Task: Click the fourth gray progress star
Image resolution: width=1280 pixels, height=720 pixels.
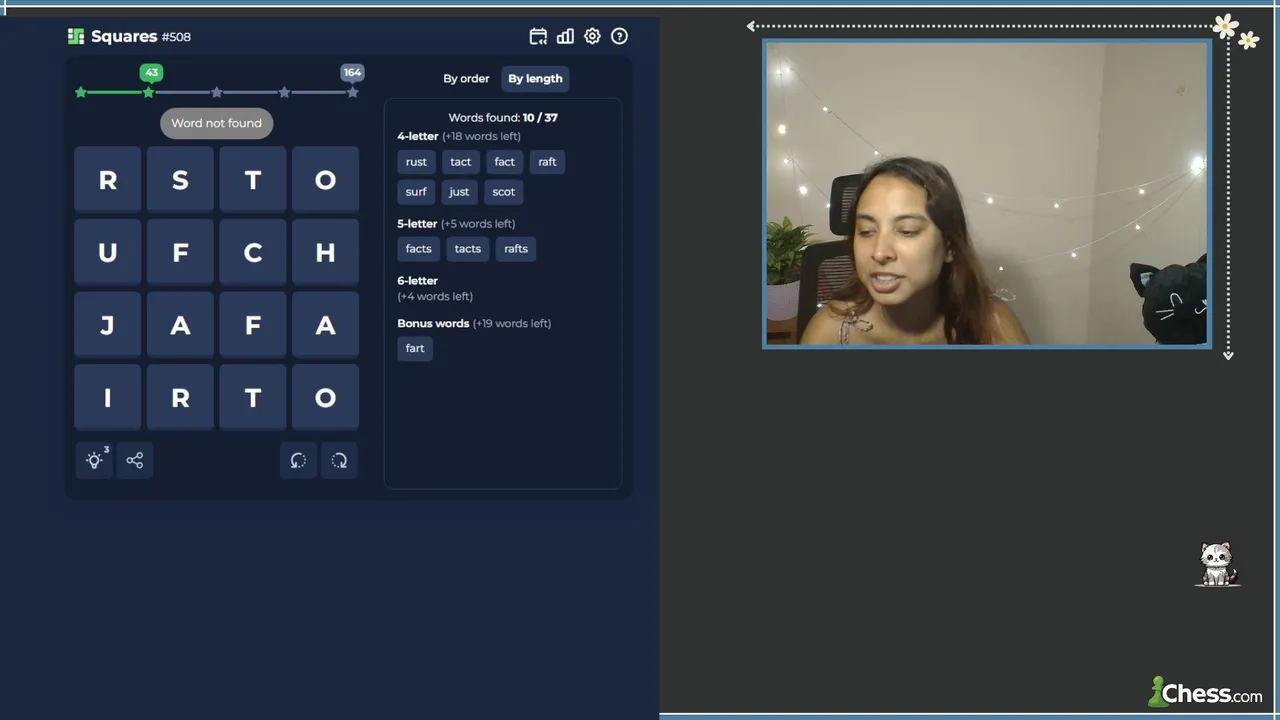Action: [x=285, y=92]
